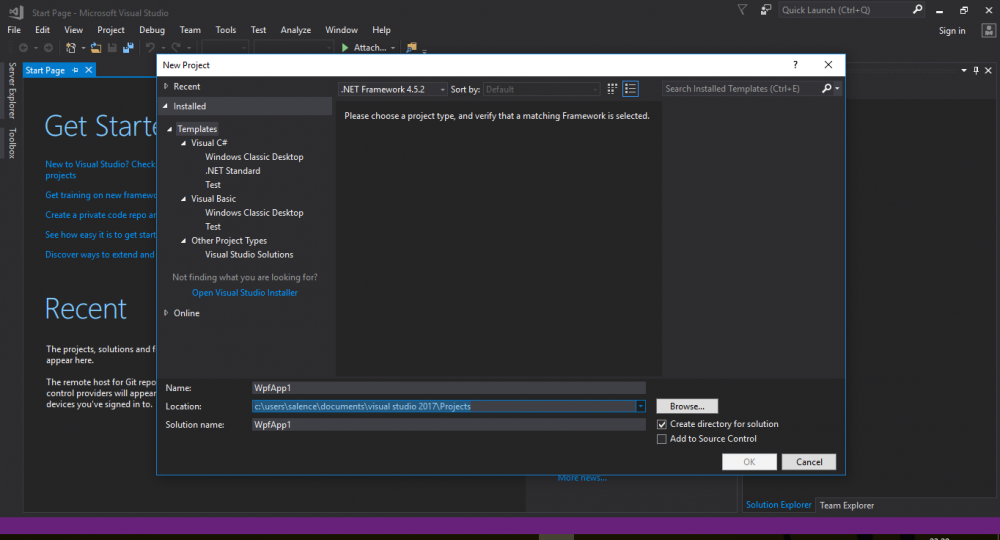Select Windows Classic Desktop under Visual C#

coord(254,157)
